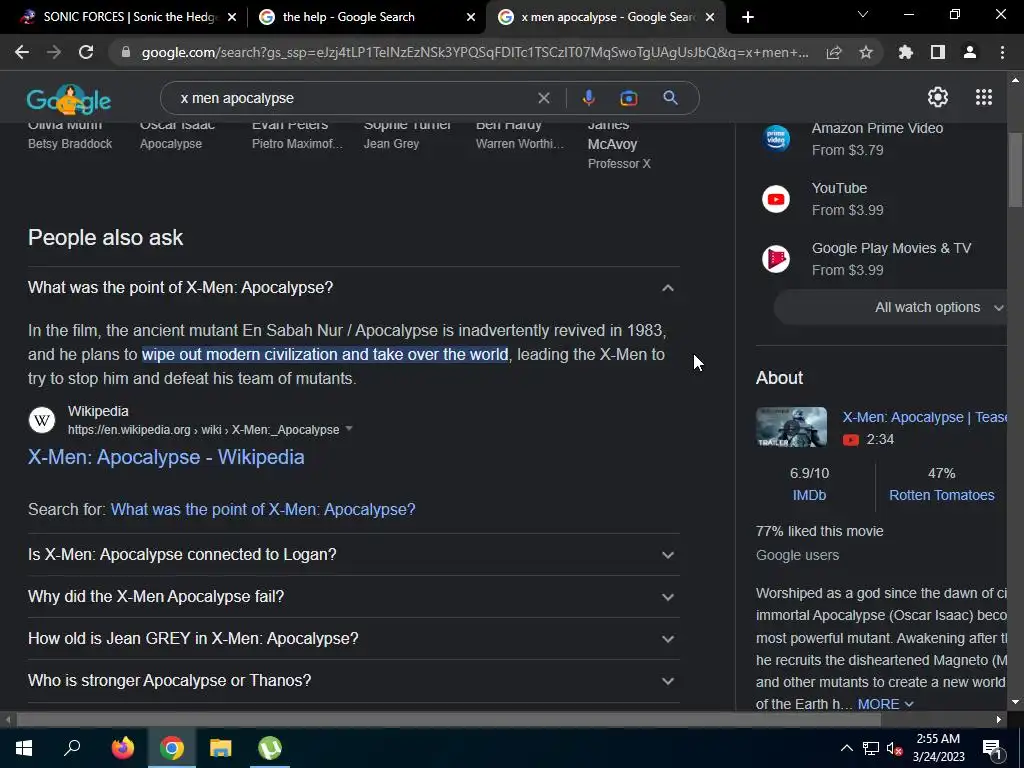Bookmark this page with the star icon
1024x768 pixels.
pyautogui.click(x=866, y=52)
